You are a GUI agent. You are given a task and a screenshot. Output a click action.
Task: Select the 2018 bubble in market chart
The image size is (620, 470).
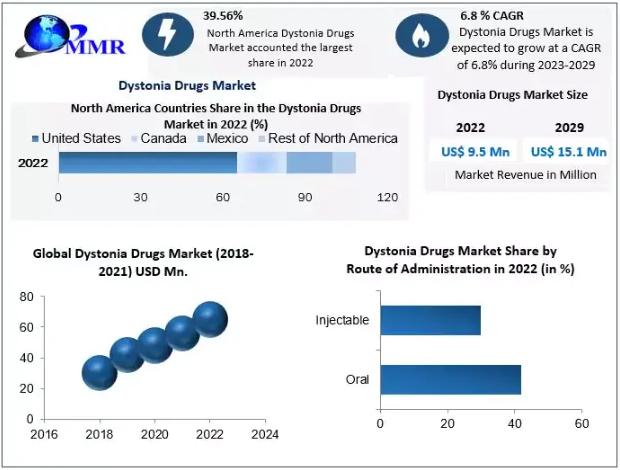click(x=99, y=372)
